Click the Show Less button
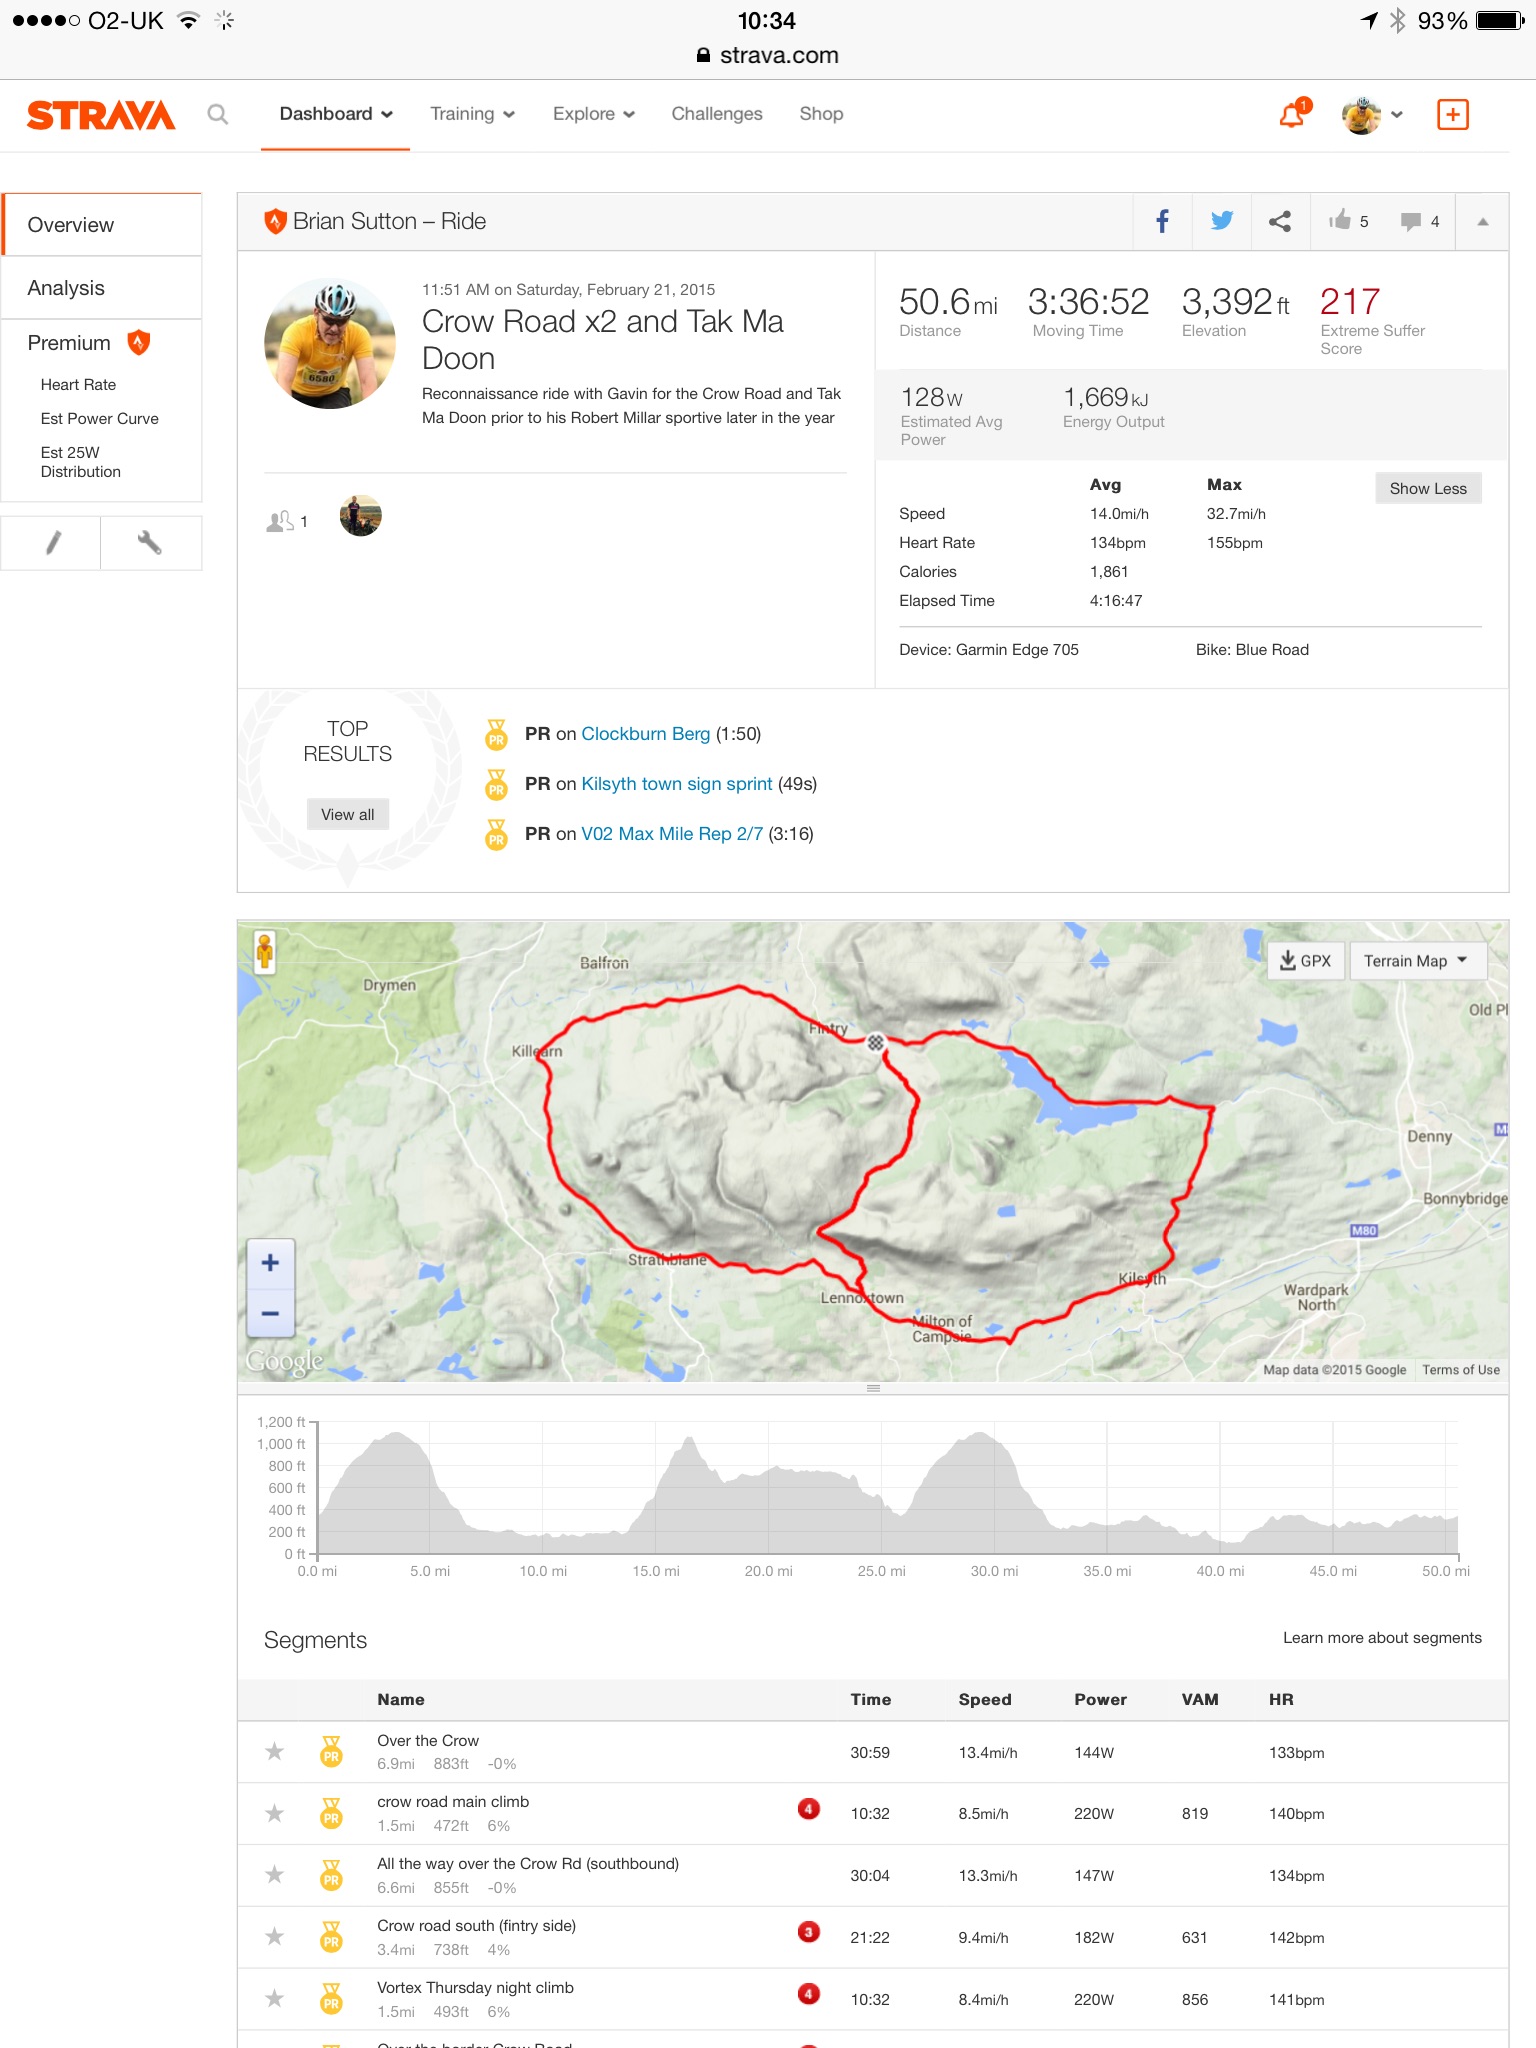The width and height of the screenshot is (1536, 2048). point(1427,488)
